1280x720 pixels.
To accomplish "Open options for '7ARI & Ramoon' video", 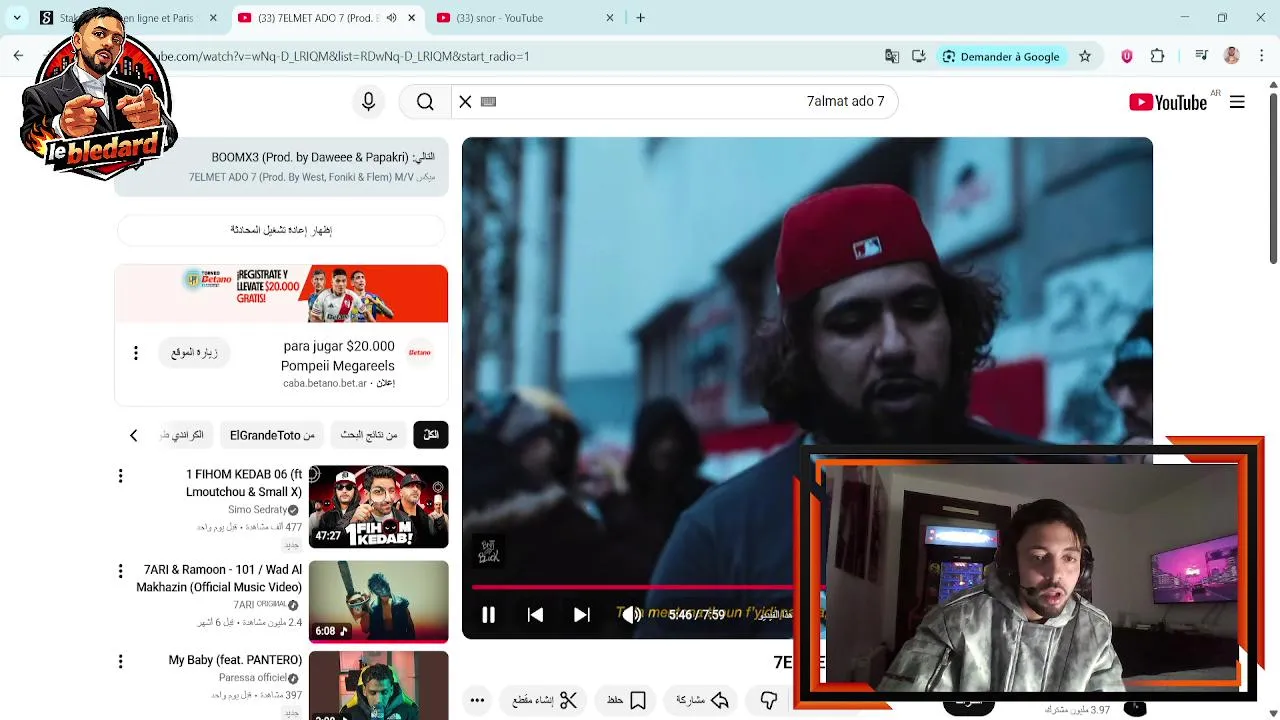I will [121, 571].
